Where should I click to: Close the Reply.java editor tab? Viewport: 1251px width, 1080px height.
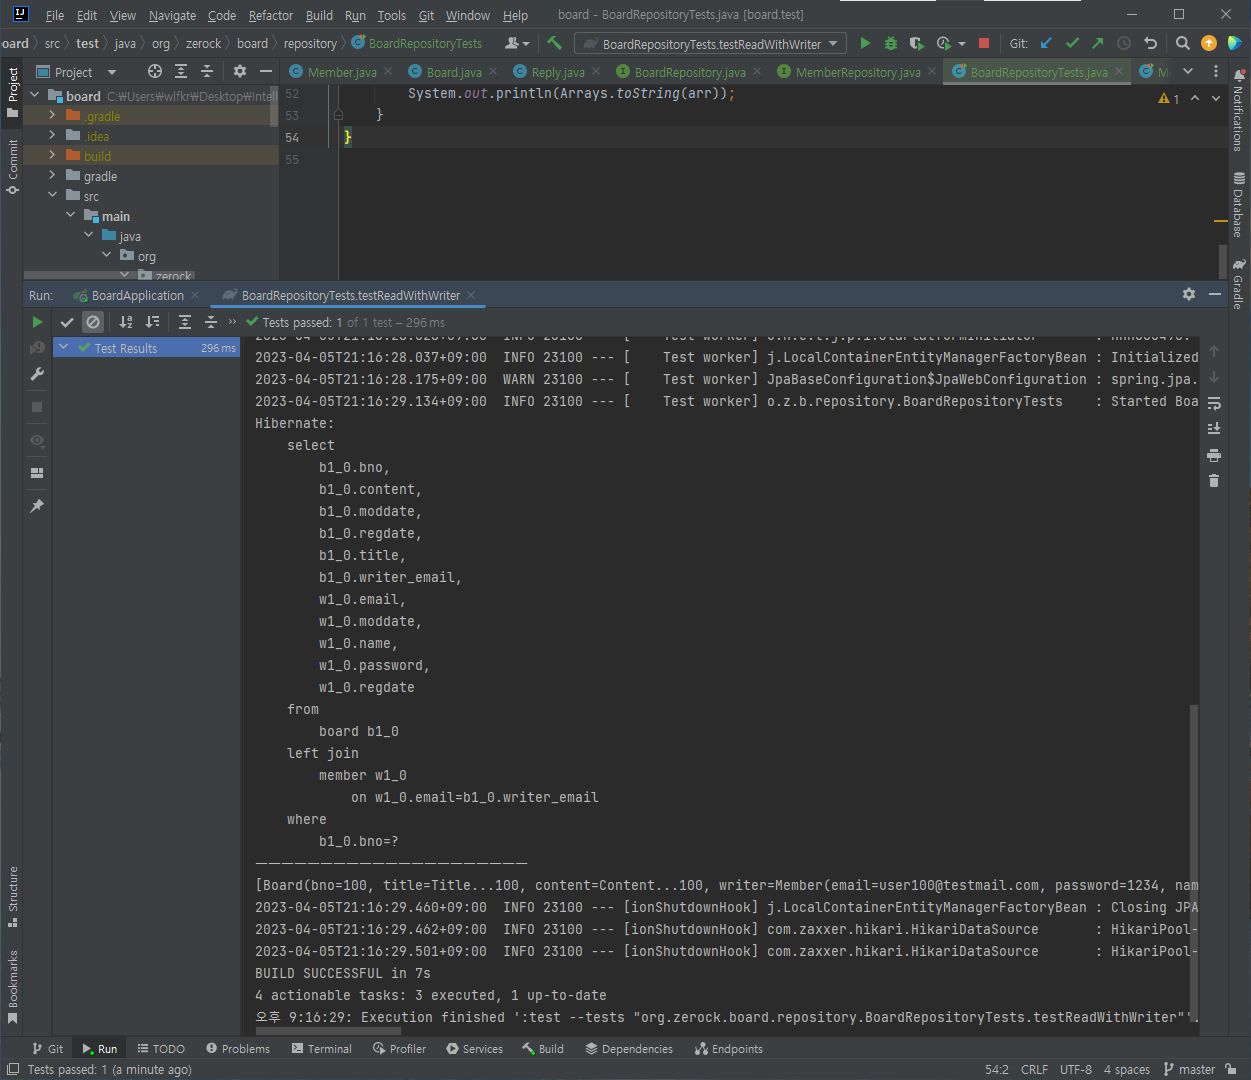pyautogui.click(x=596, y=71)
